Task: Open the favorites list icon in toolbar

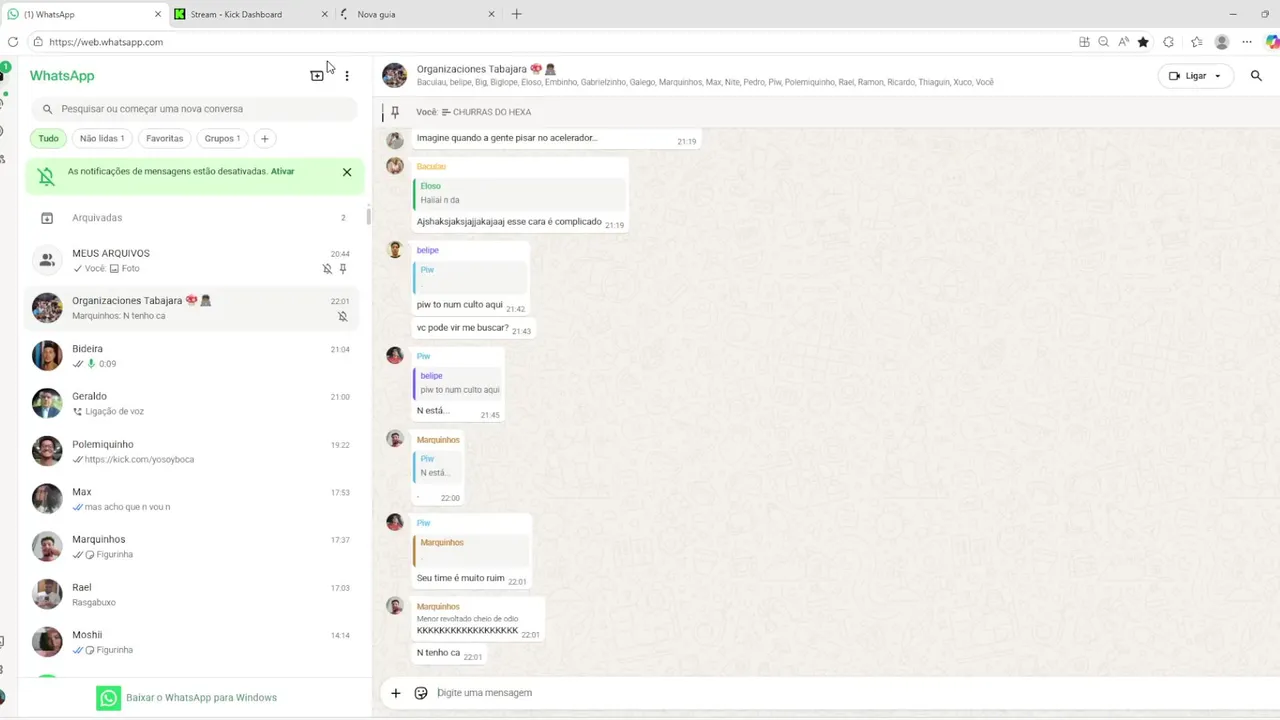Action: [1197, 42]
